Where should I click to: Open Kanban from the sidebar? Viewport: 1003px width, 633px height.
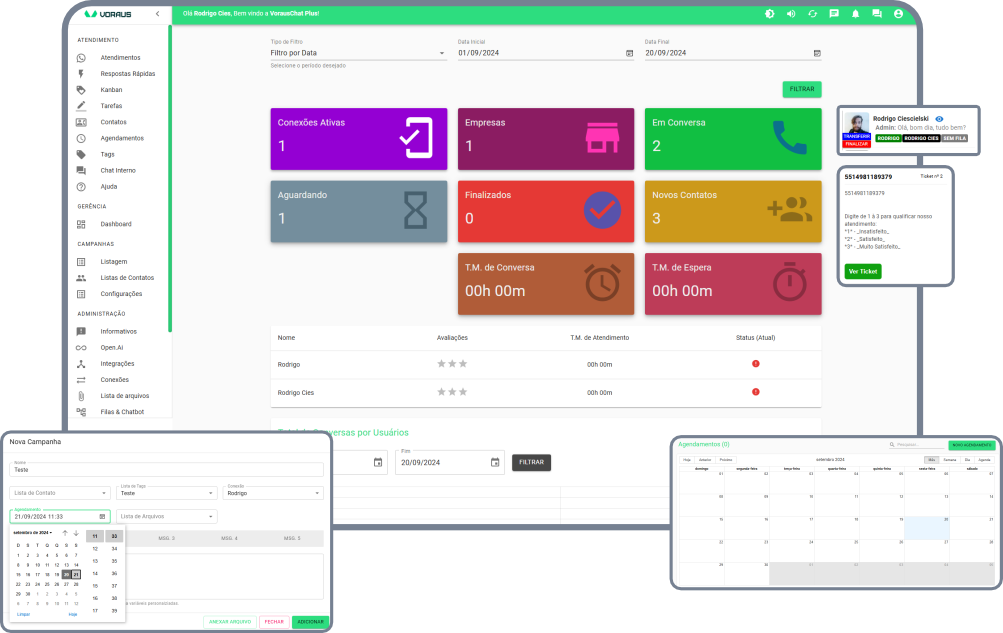[111, 90]
